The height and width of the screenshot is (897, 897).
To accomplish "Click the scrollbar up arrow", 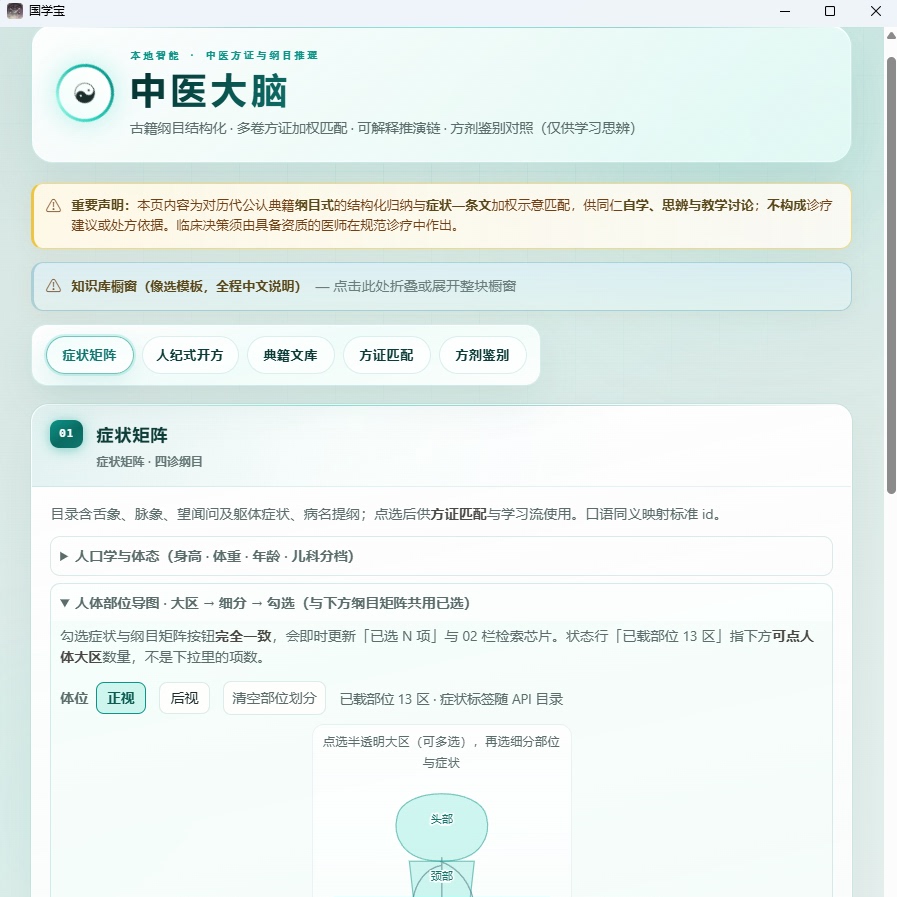I will [891, 35].
